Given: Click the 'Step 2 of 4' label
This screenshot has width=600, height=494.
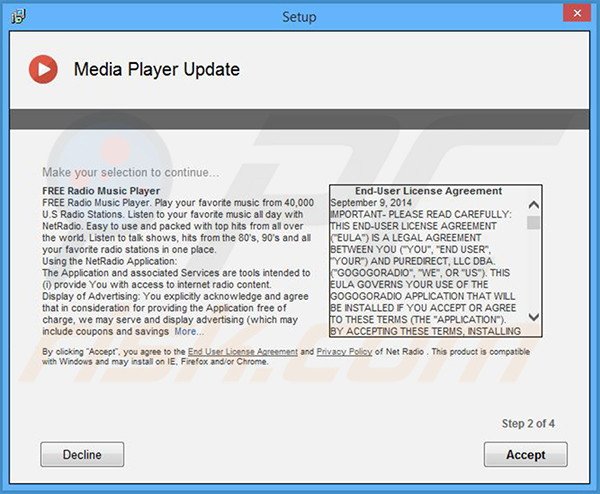Looking at the screenshot, I should click(x=528, y=424).
